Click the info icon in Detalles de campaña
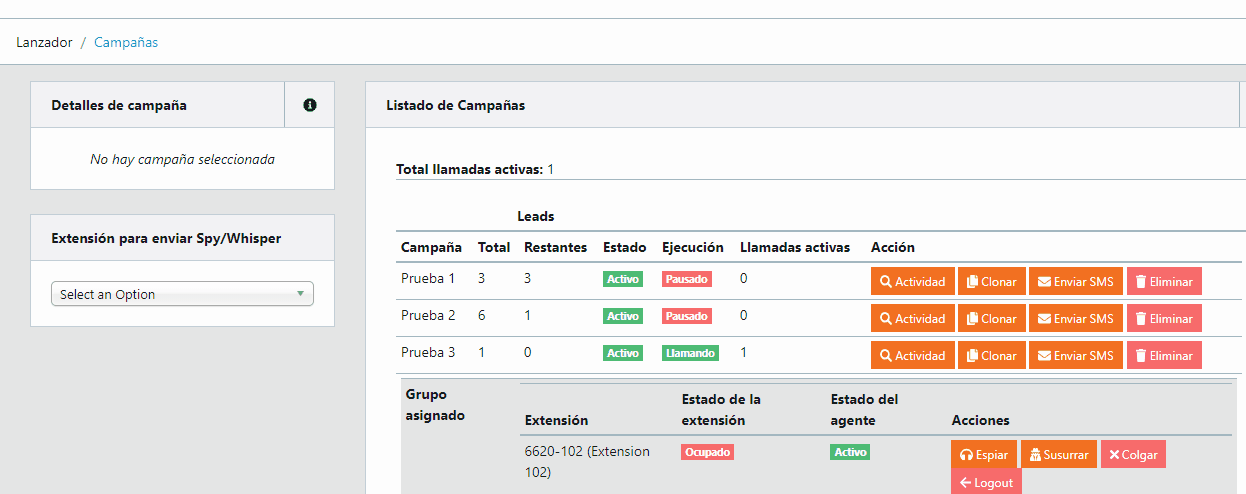Image resolution: width=1246 pixels, height=494 pixels. pyautogui.click(x=310, y=105)
